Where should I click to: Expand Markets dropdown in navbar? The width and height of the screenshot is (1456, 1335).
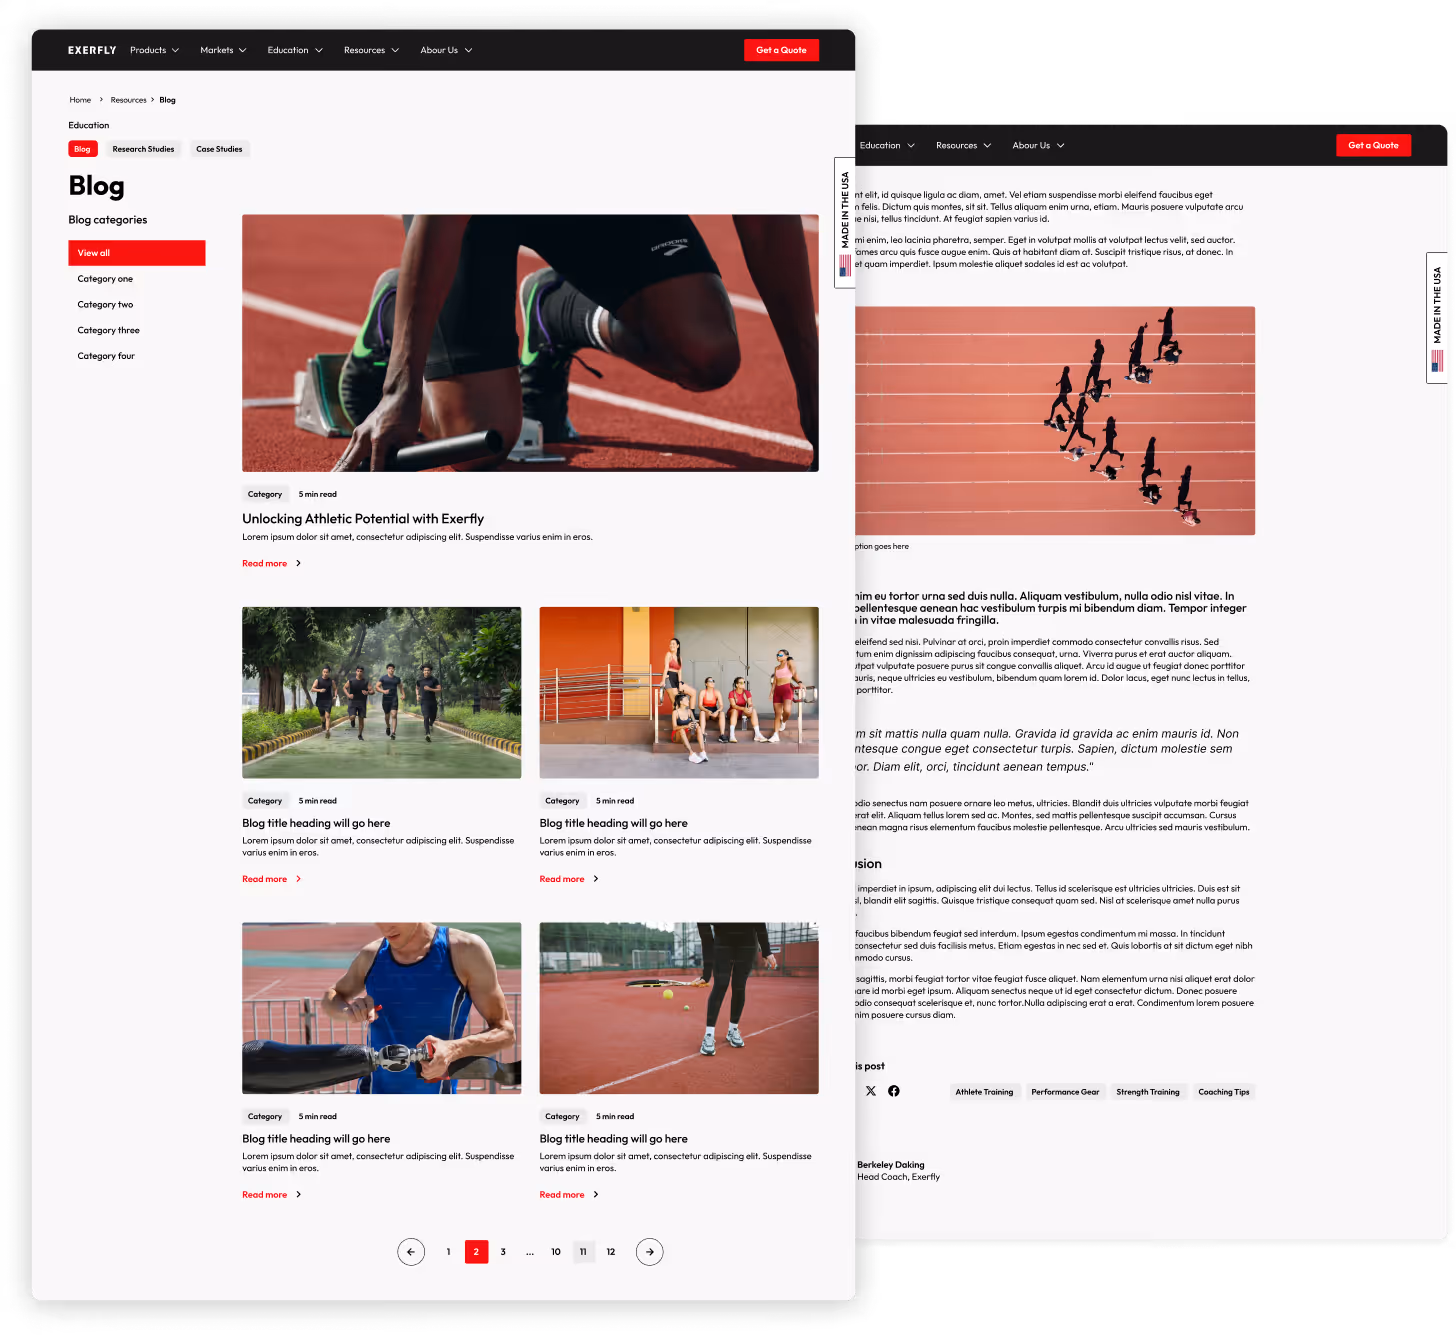[x=223, y=50]
